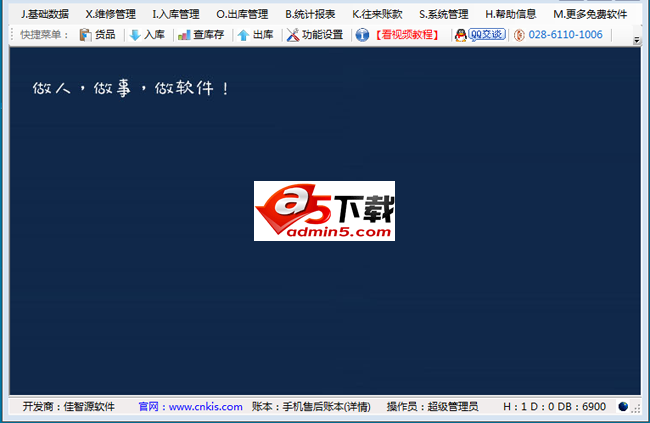Image resolution: width=650 pixels, height=423 pixels.
Task: Click the phone number icon
Action: (x=519, y=35)
